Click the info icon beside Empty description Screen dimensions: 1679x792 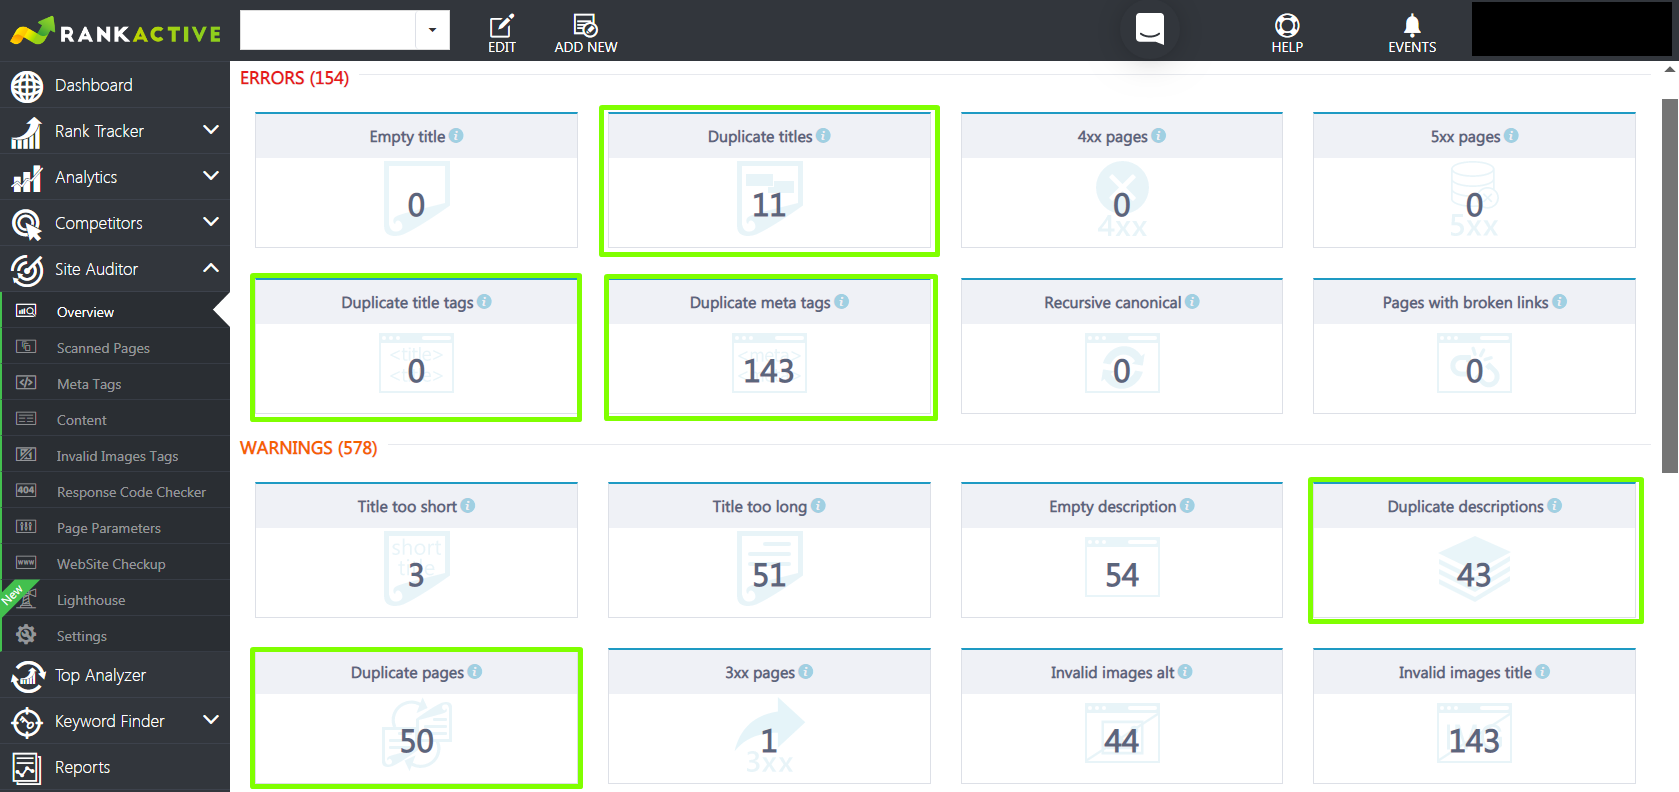(1187, 506)
